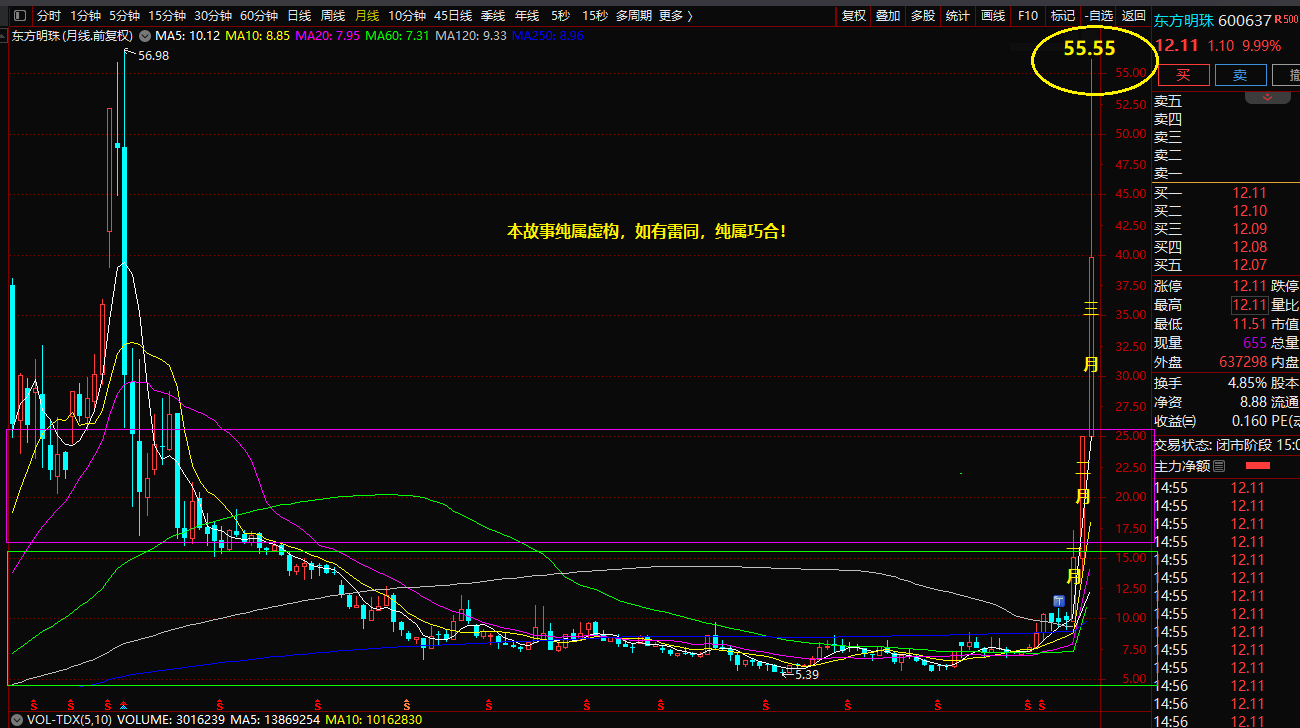Toggle 叠加 overlay comparison
This screenshot has width=1300, height=728.
[887, 16]
